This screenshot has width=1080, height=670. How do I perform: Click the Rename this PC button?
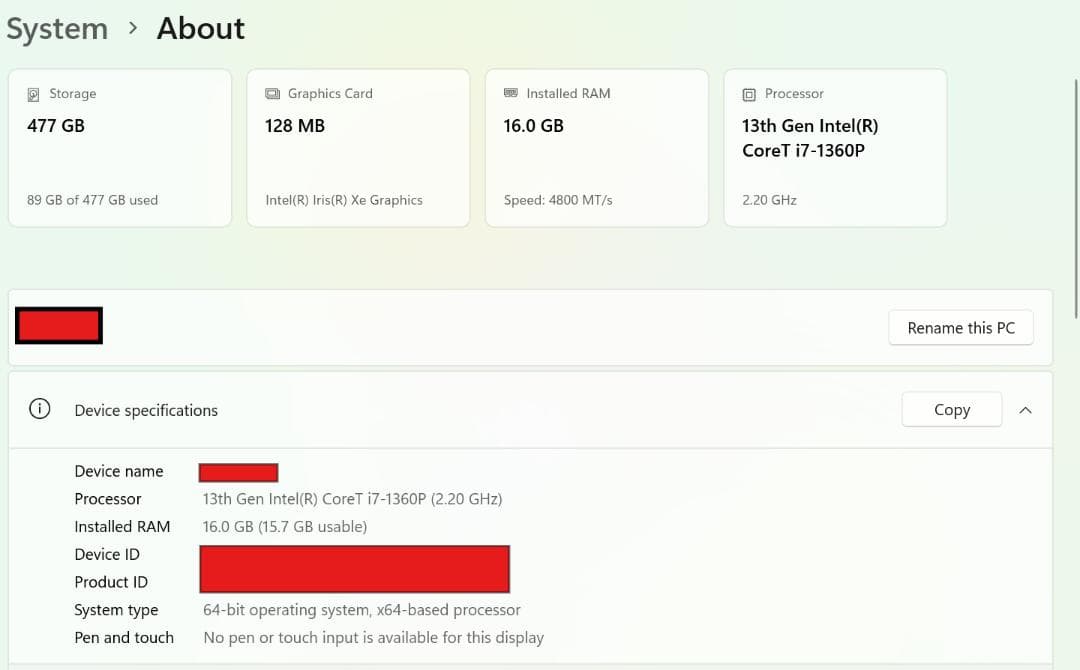coord(960,328)
